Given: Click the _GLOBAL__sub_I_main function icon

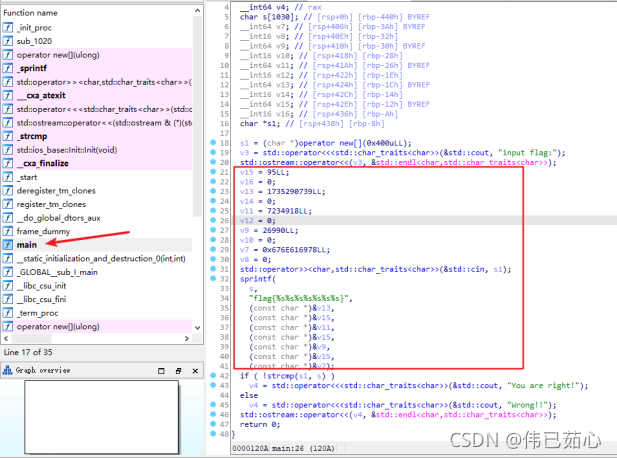Looking at the screenshot, I should pos(7,272).
